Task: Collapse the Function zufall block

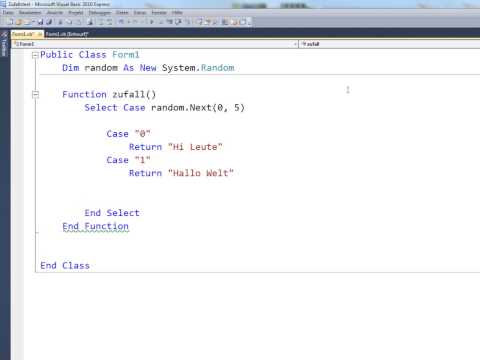Action: pyautogui.click(x=35, y=95)
